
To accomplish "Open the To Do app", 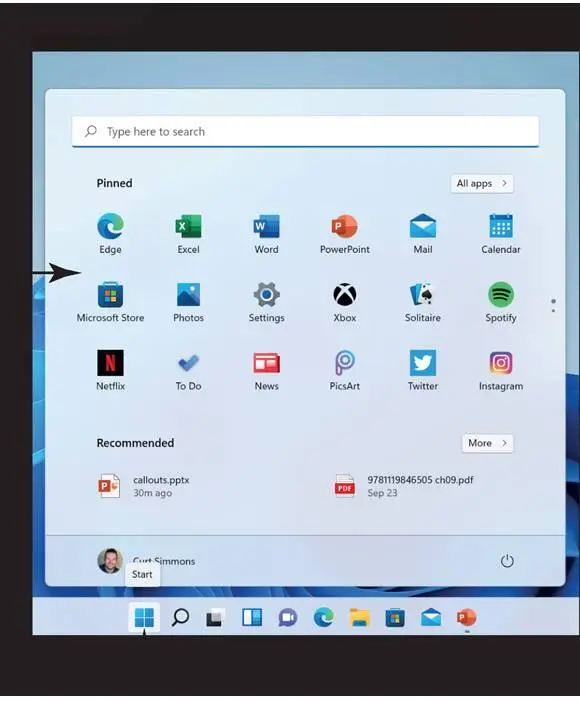I will 188,370.
